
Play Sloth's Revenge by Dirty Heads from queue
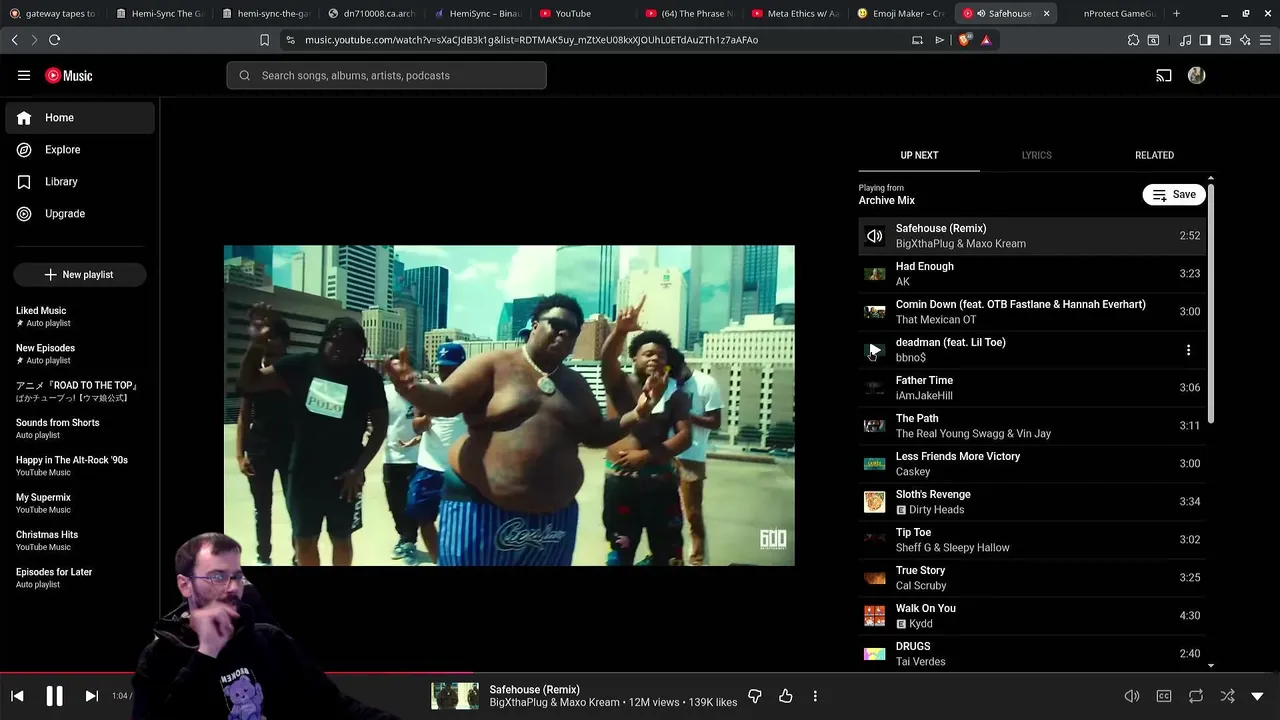[1033, 502]
